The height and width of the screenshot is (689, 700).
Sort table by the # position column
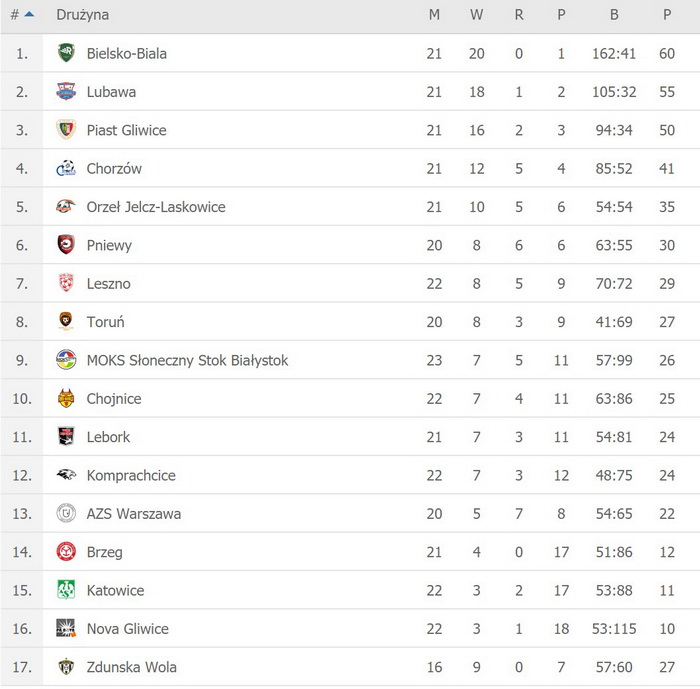coord(15,15)
